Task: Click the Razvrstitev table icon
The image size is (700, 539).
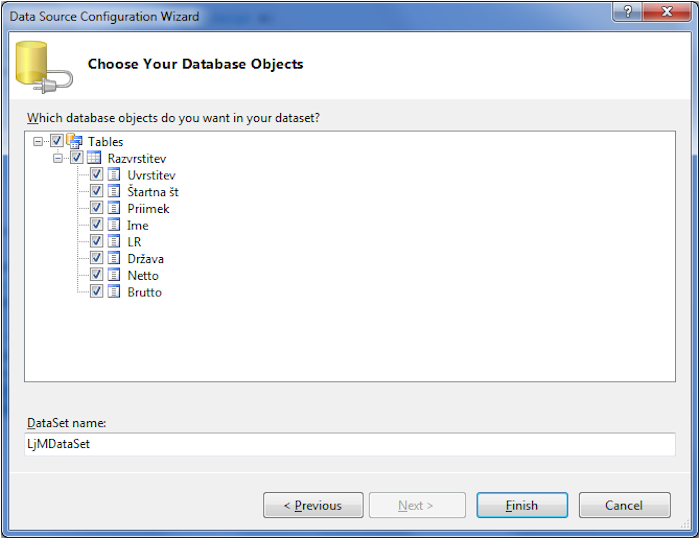Action: click(95, 159)
